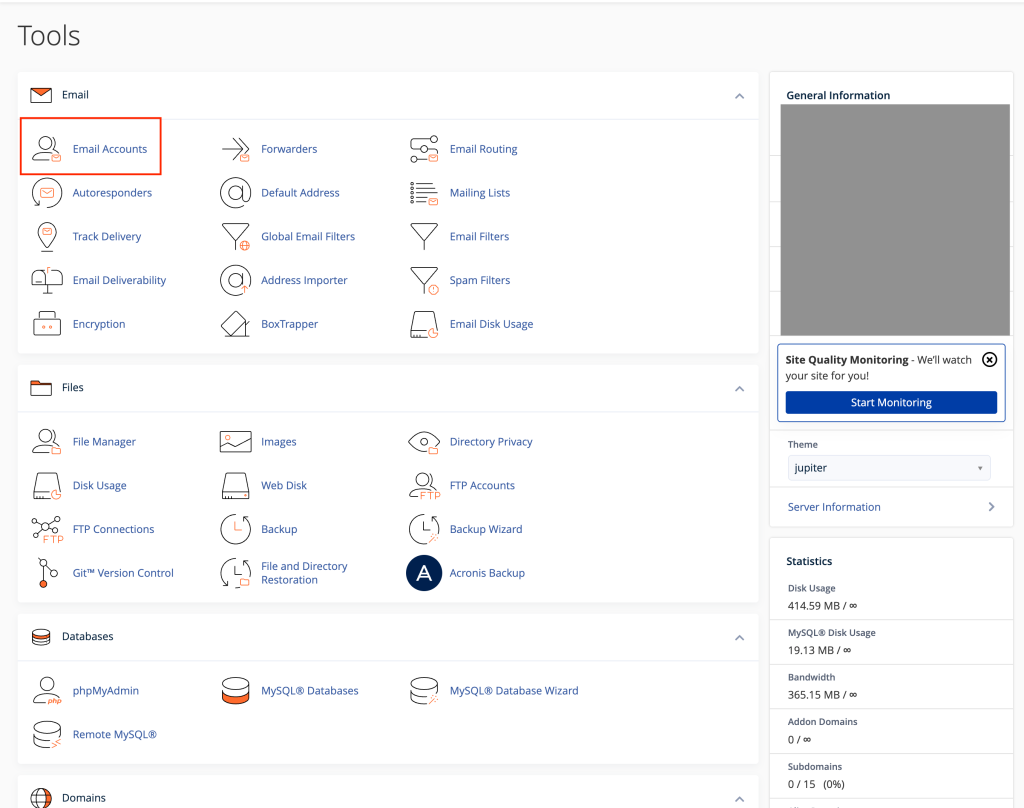Open the Git™ Version Control link text
The width and height of the screenshot is (1024, 808).
click(123, 573)
